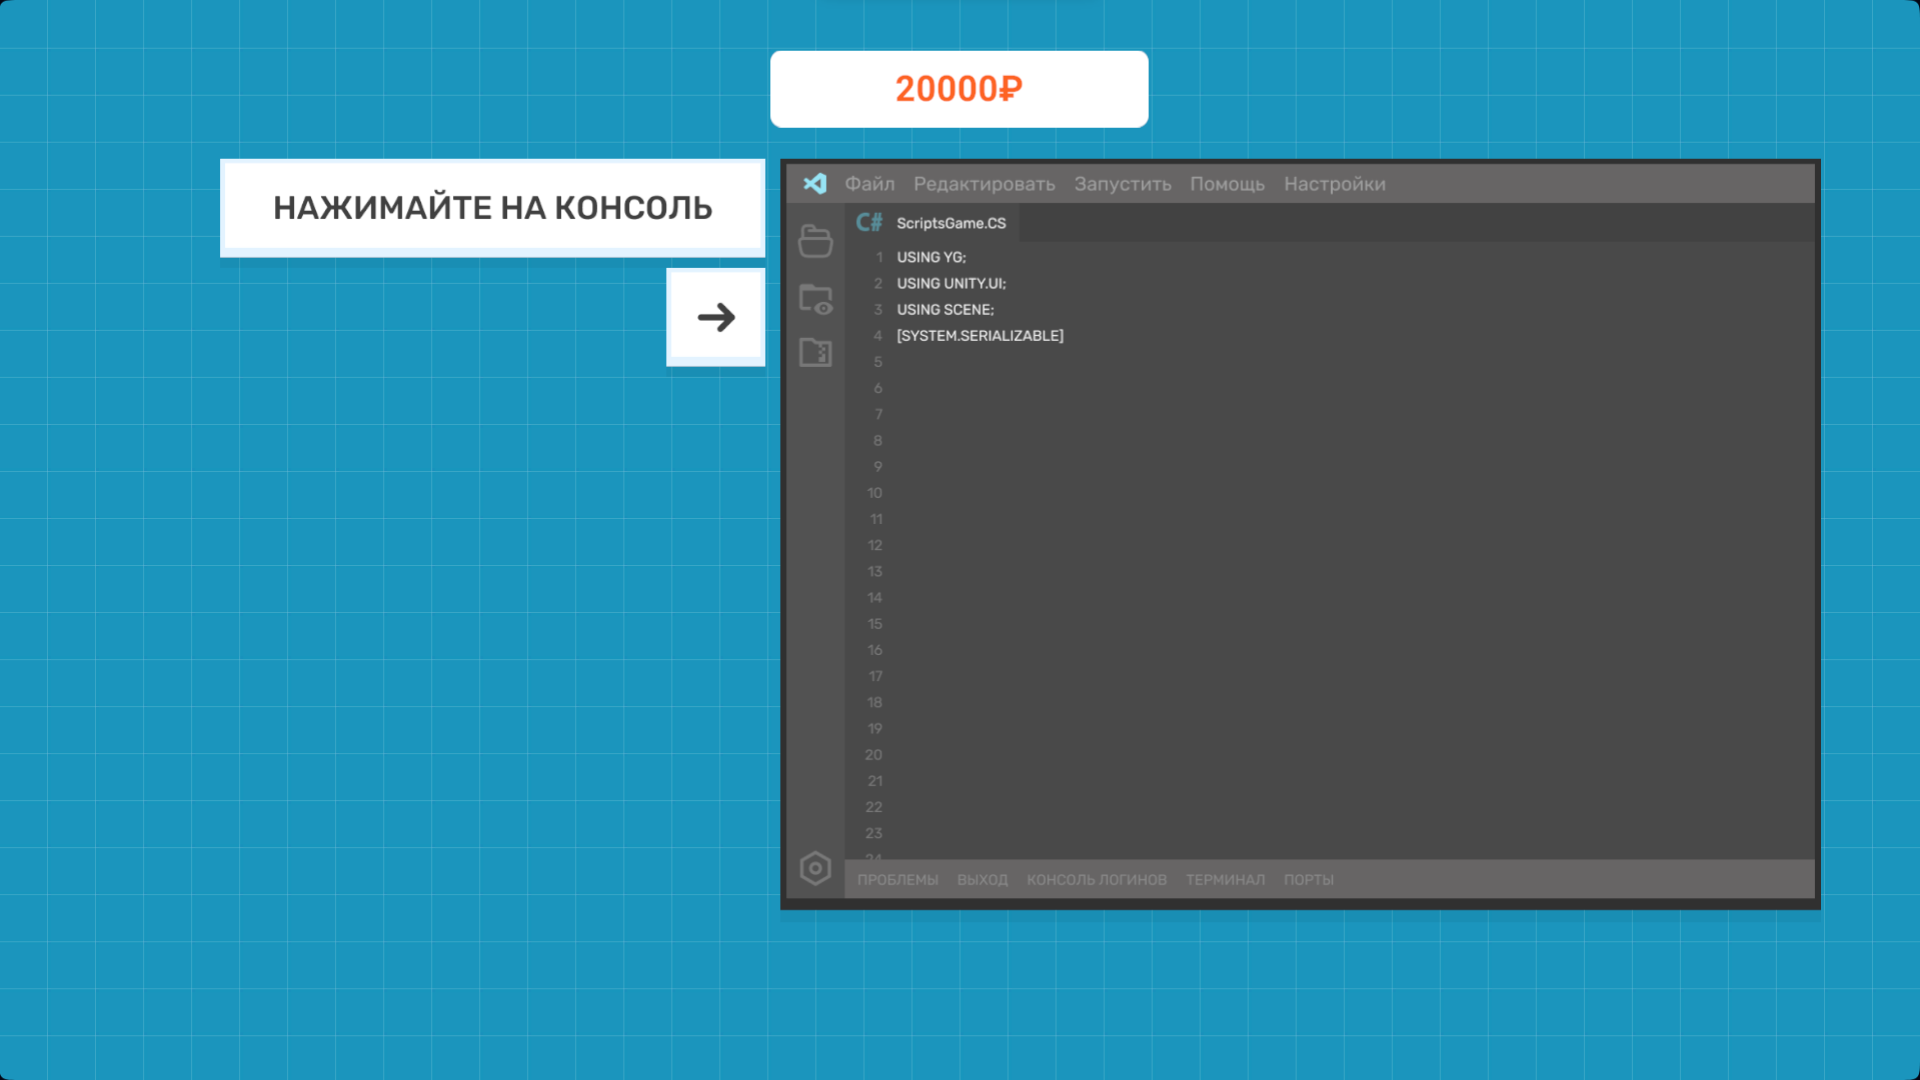Viewport: 1920px width, 1080px height.
Task: Switch to the ПРОБЛЕМЫ panel tab
Action: coord(896,879)
